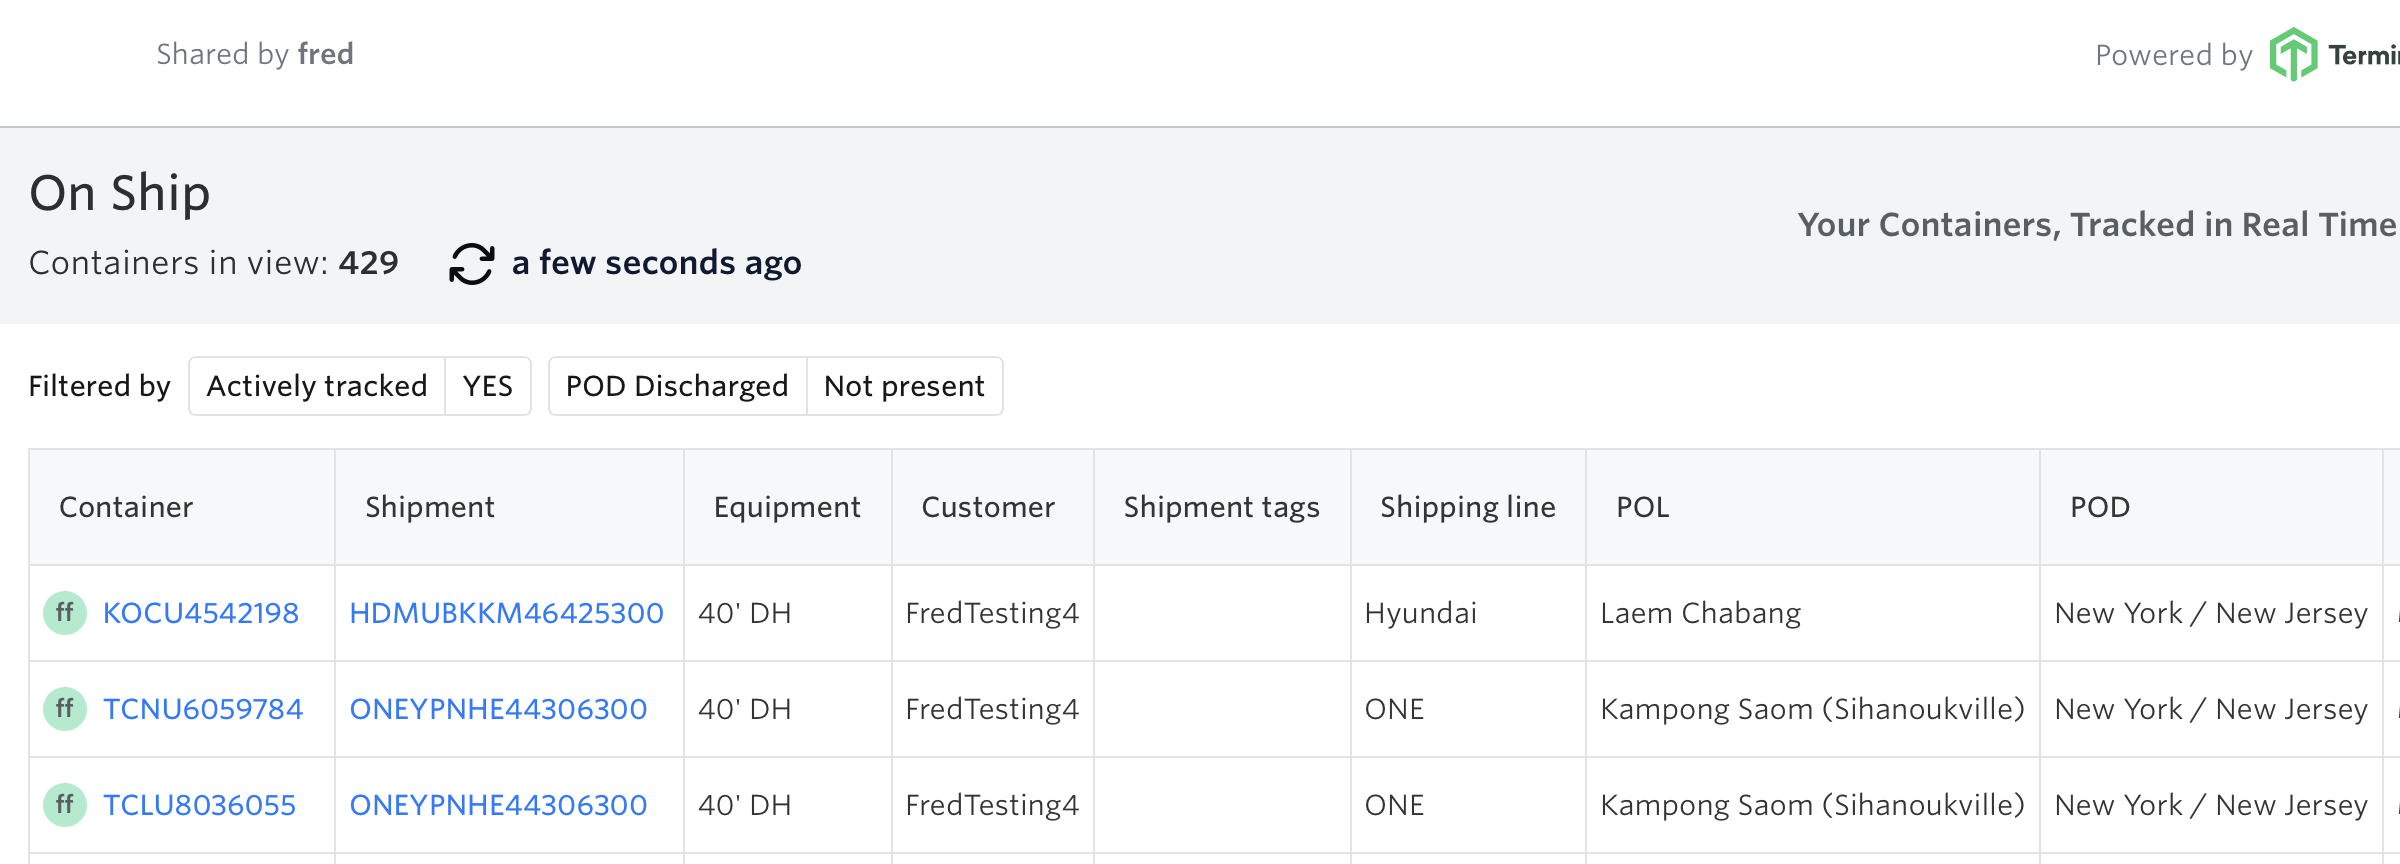Click the YES filter value
2400x864 pixels.
487,386
